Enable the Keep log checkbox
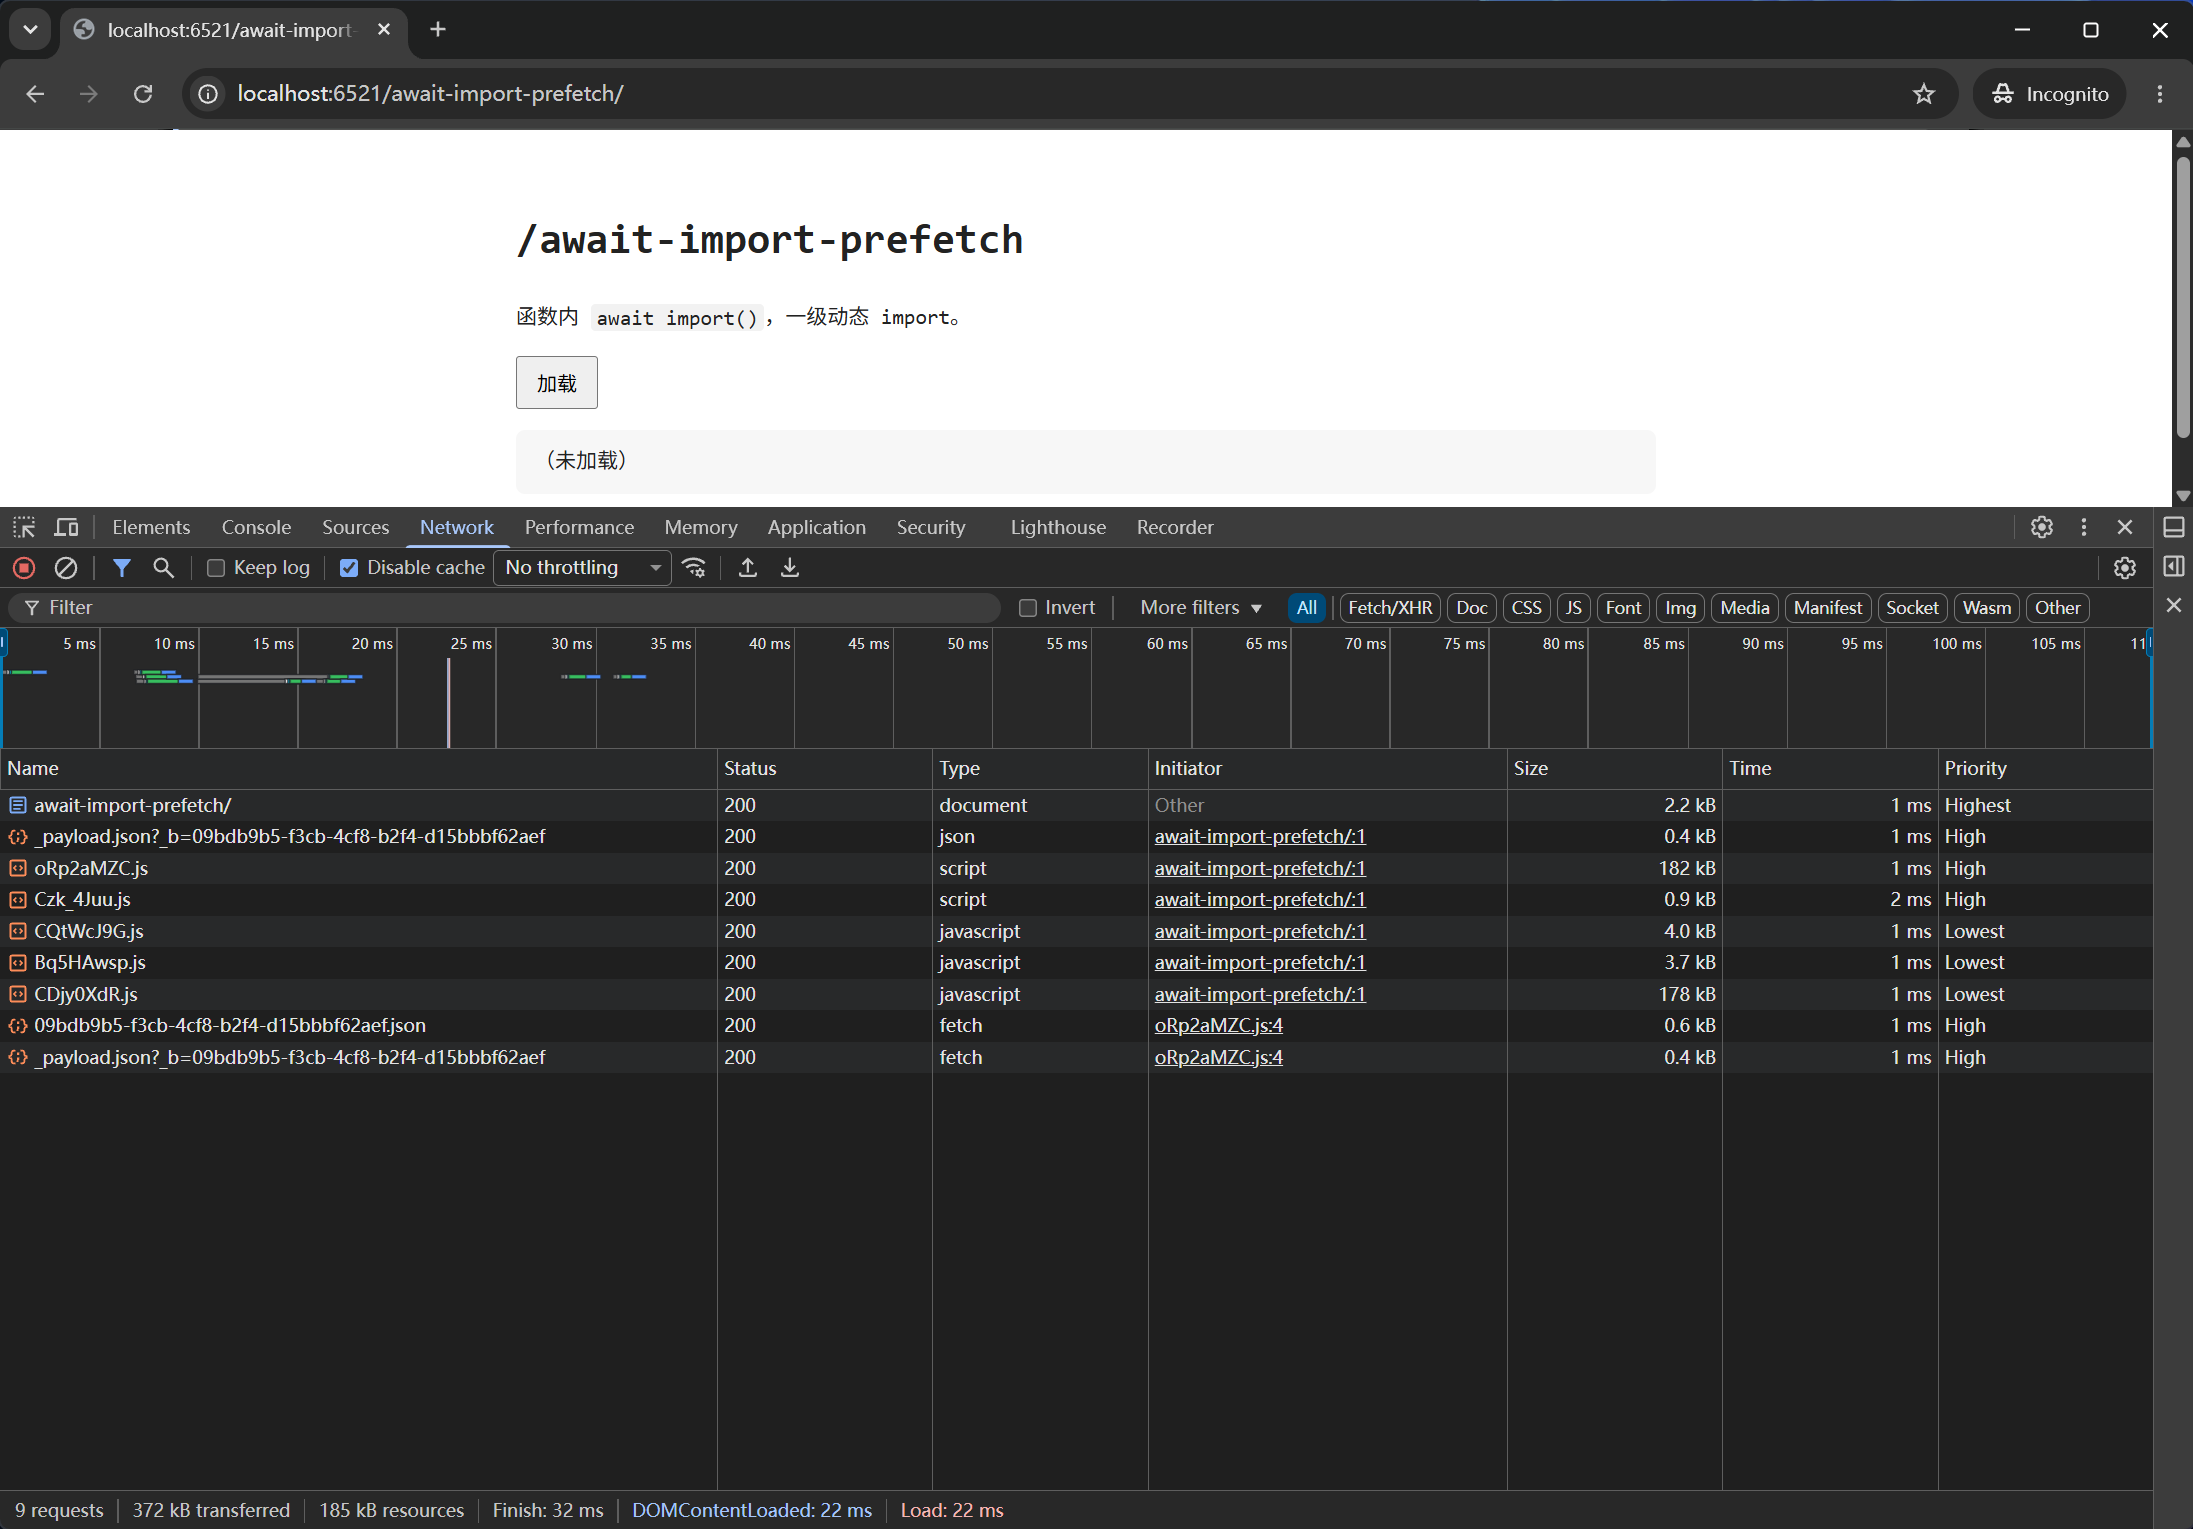This screenshot has height=1529, width=2193. 215,568
